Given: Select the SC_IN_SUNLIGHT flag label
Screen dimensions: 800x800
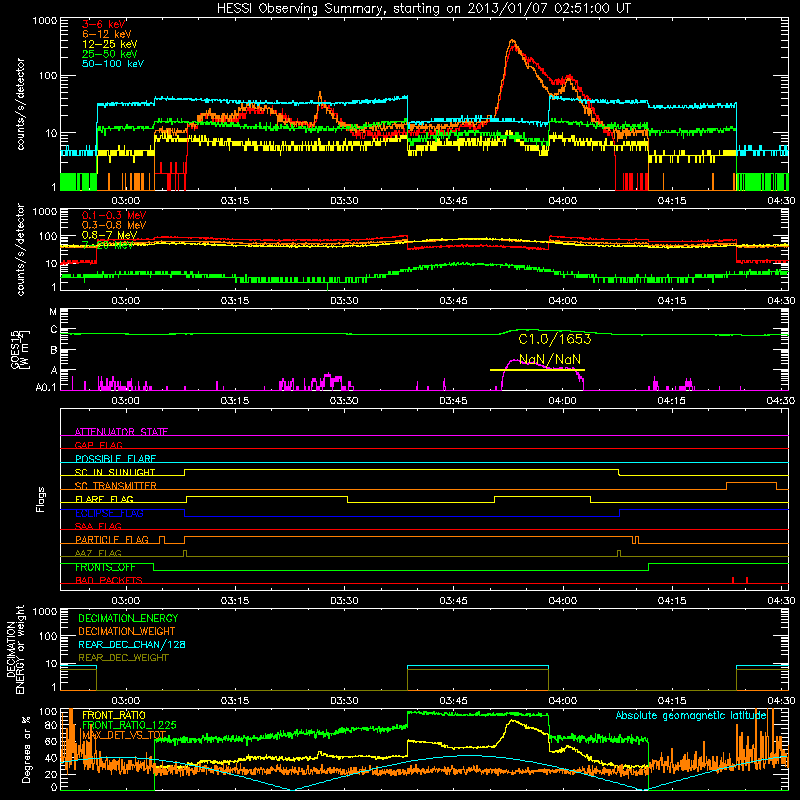Looking at the screenshot, I should coord(115,472).
